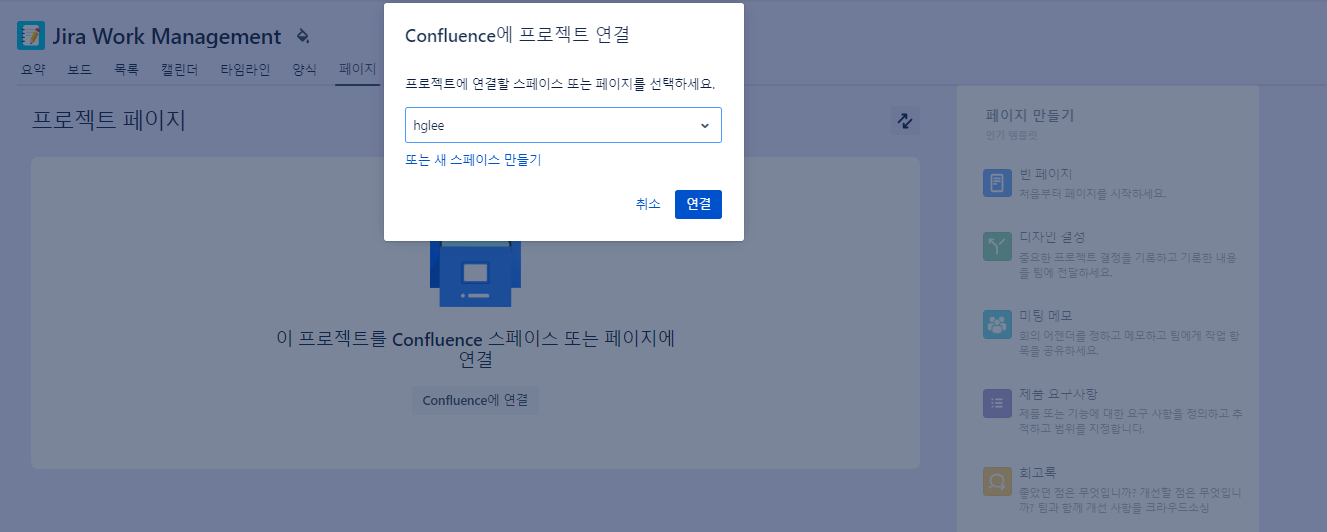Click the 연결 button in dialog
The height and width of the screenshot is (532, 1327).
coord(698,204)
